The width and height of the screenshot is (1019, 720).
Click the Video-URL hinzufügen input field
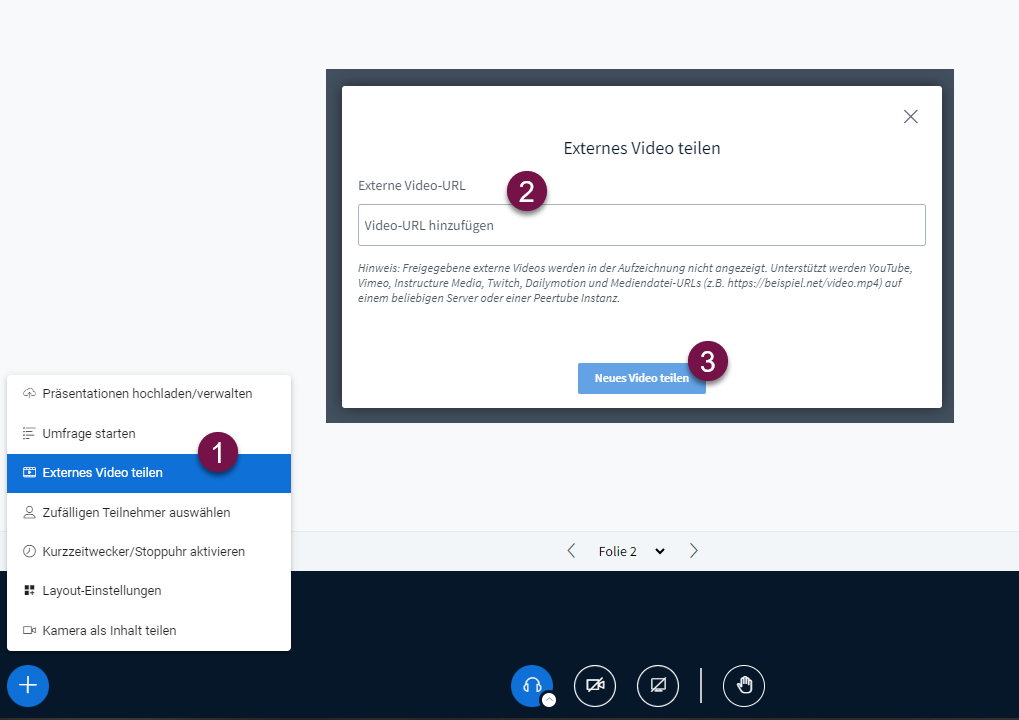tap(641, 225)
